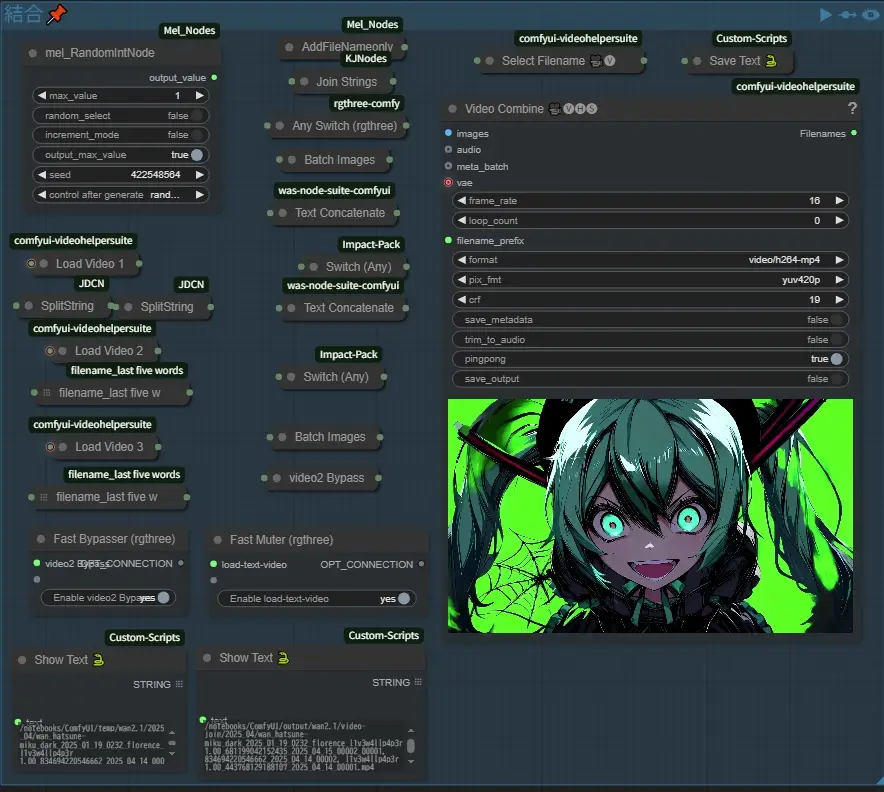Toggle increment_mode switch
The height and width of the screenshot is (792, 884).
click(197, 135)
